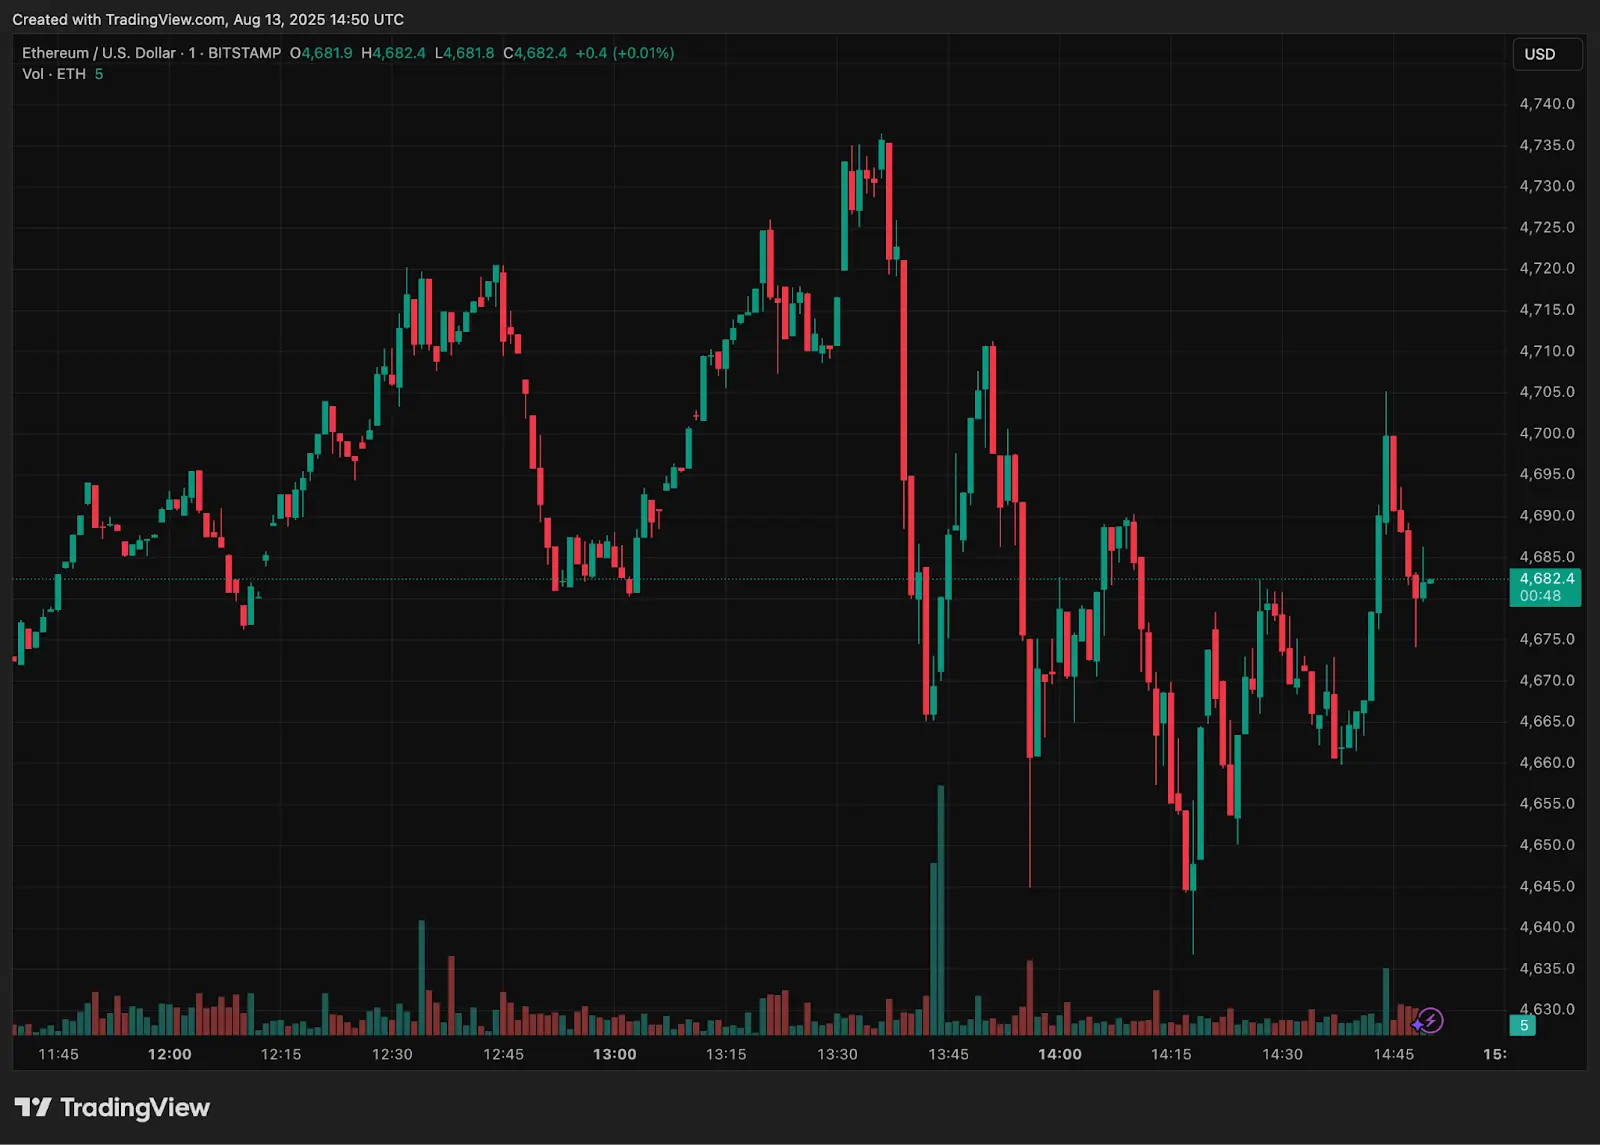
Task: Click the Vol · ETH indicator label
Action: [x=54, y=74]
